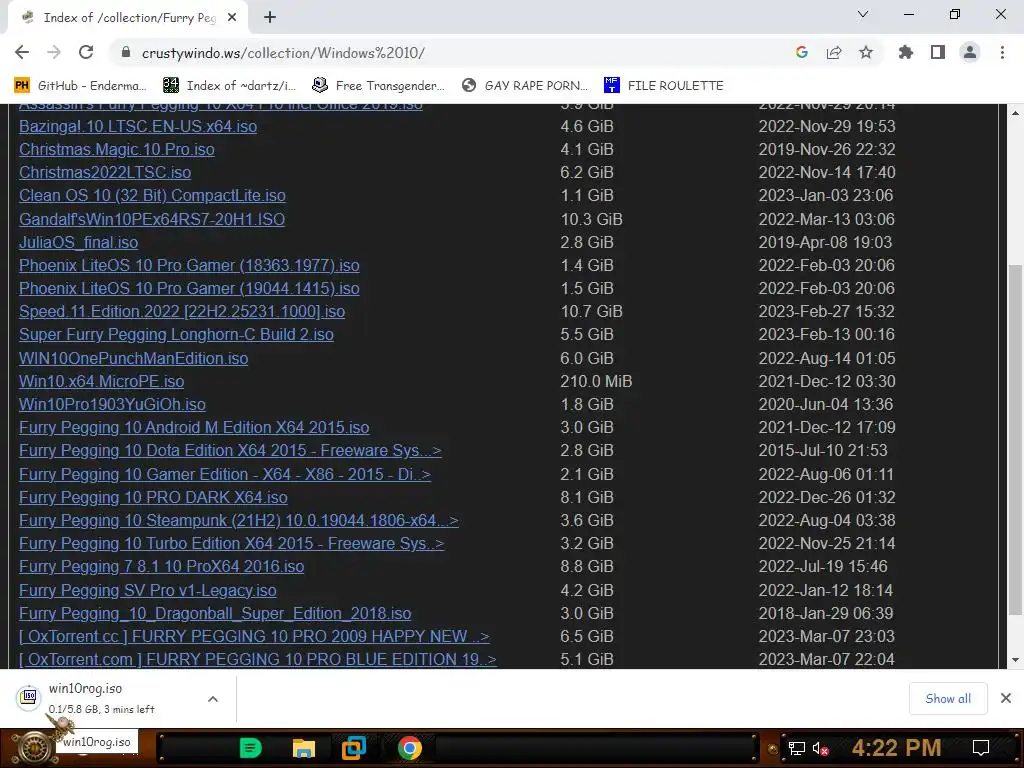This screenshot has height=768, width=1024.
Task: Click the '[ OxTorrent.com ]' BLUE EDITION link
Action: pyautogui.click(x=258, y=660)
